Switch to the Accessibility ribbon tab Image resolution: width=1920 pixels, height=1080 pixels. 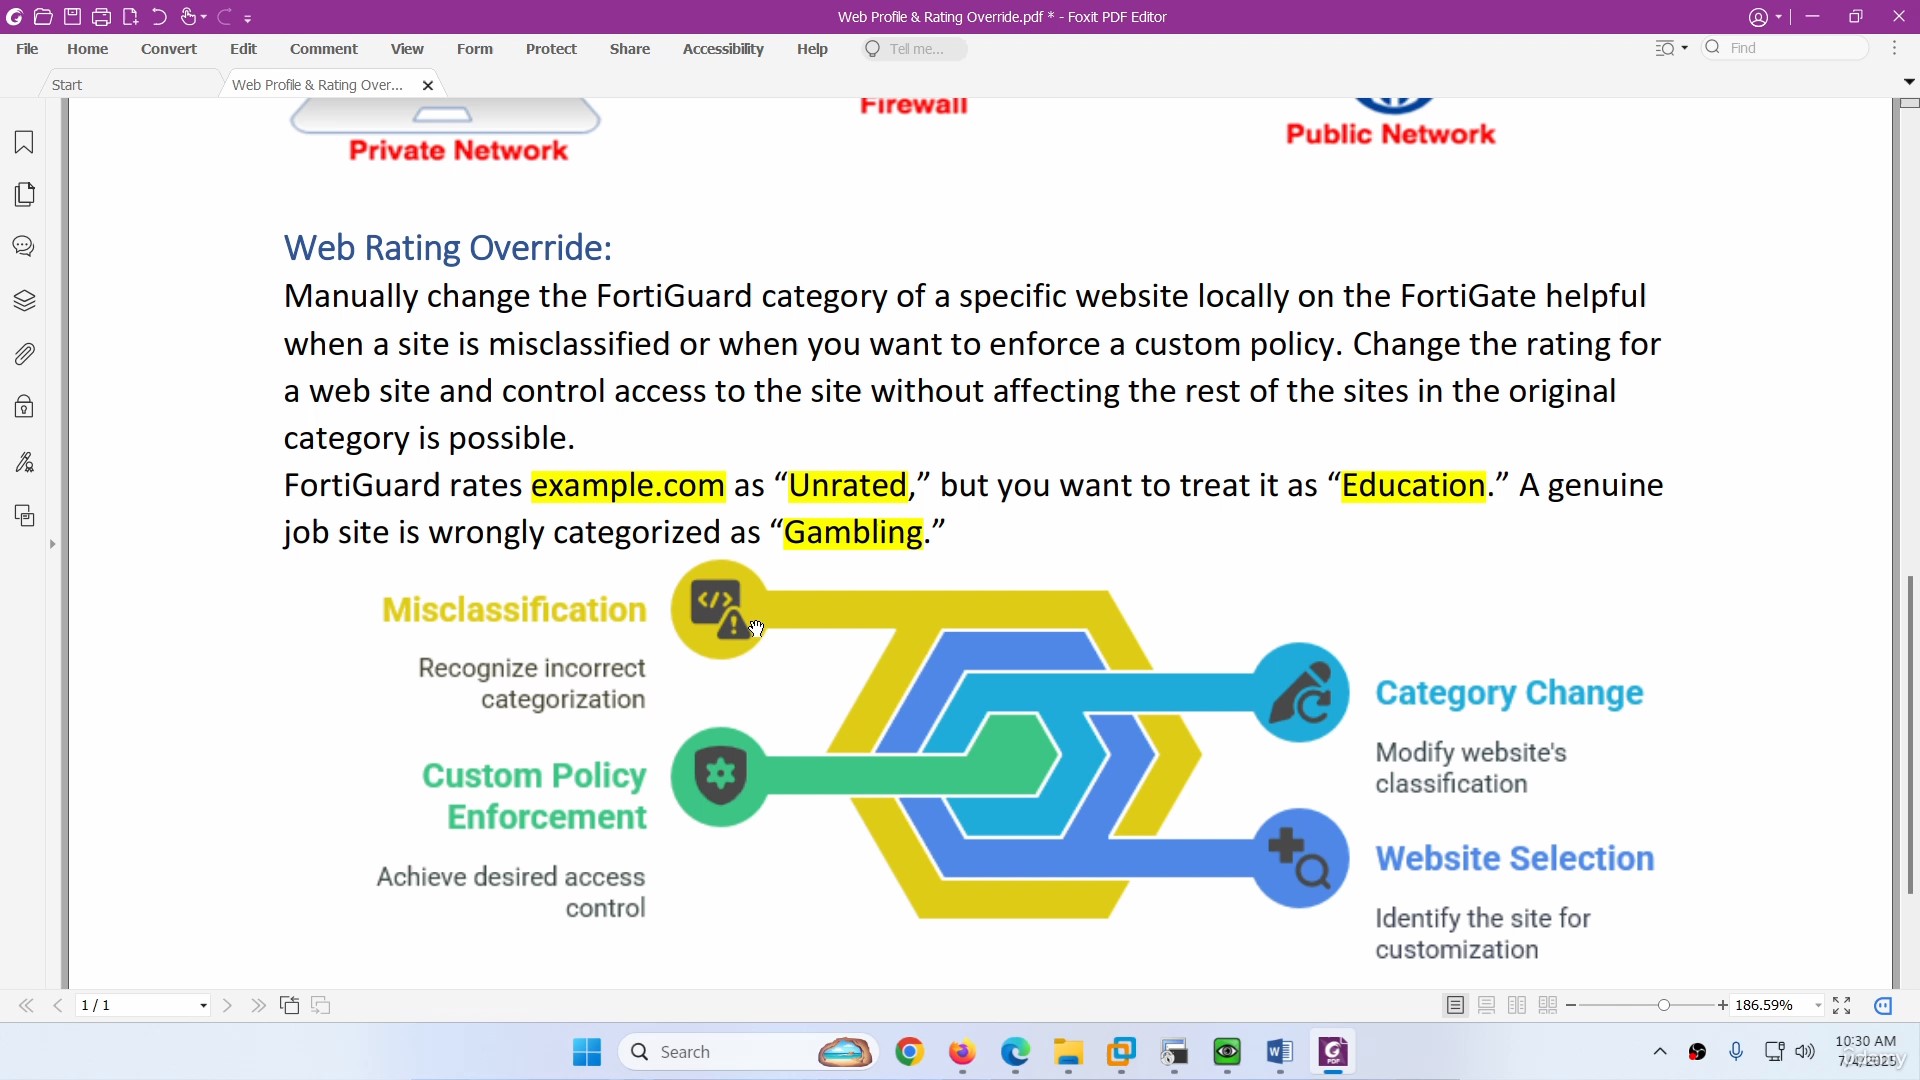[x=723, y=48]
